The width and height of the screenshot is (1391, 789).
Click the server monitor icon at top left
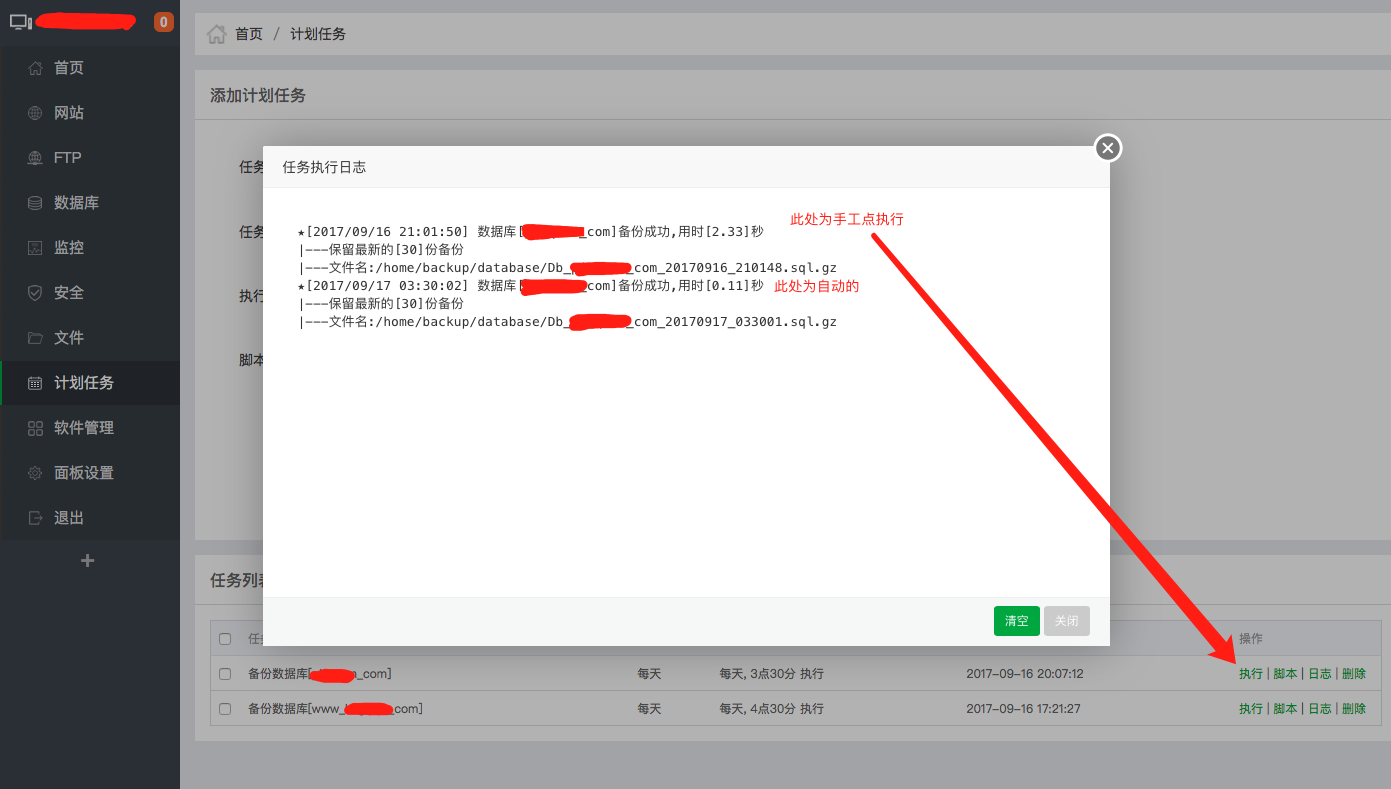pyautogui.click(x=21, y=21)
